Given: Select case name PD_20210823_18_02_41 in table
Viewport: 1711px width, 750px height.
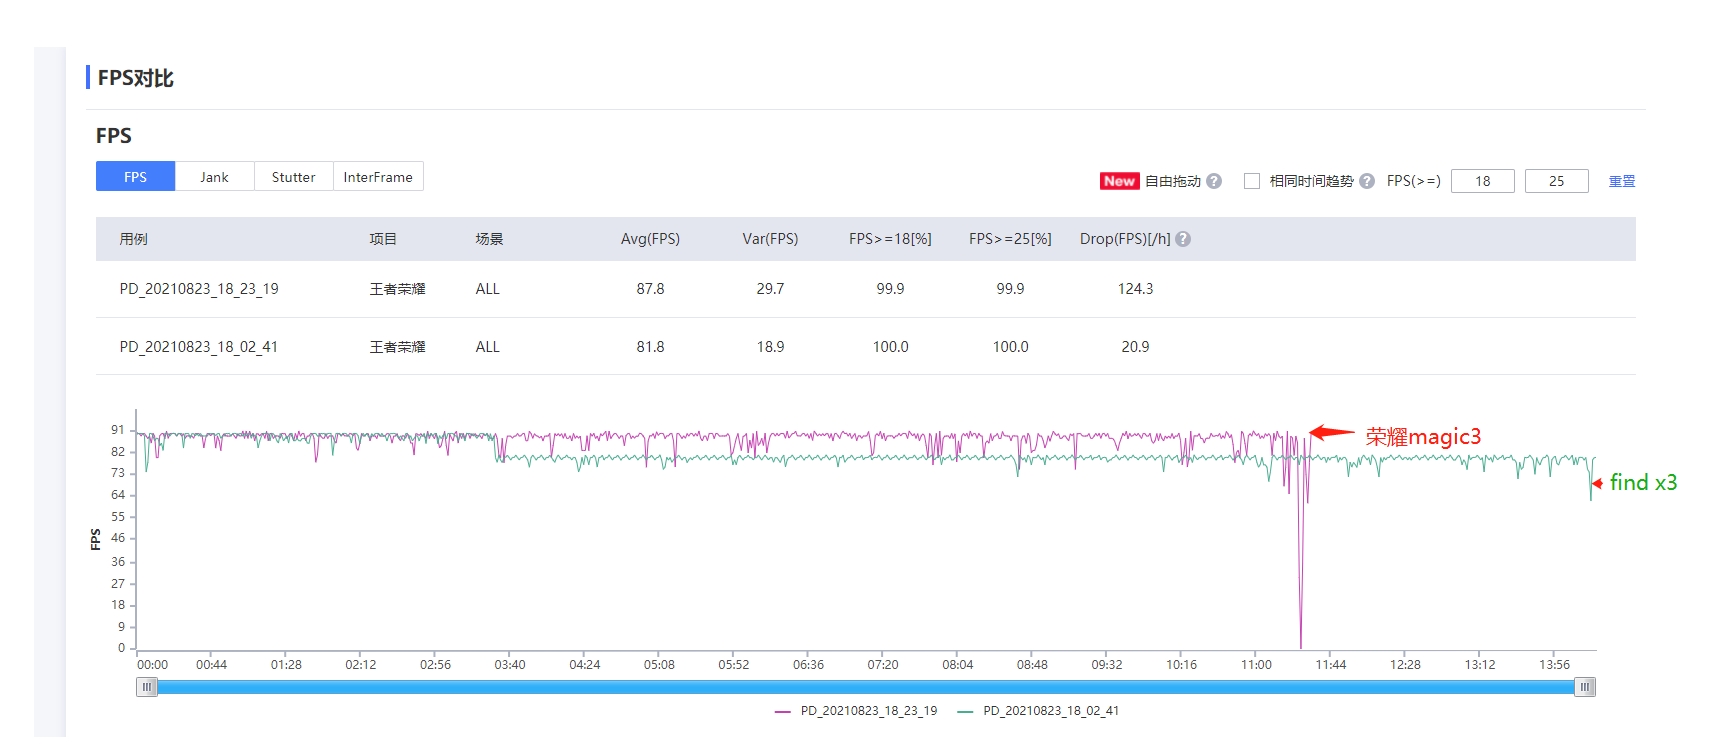Looking at the screenshot, I should click(199, 347).
